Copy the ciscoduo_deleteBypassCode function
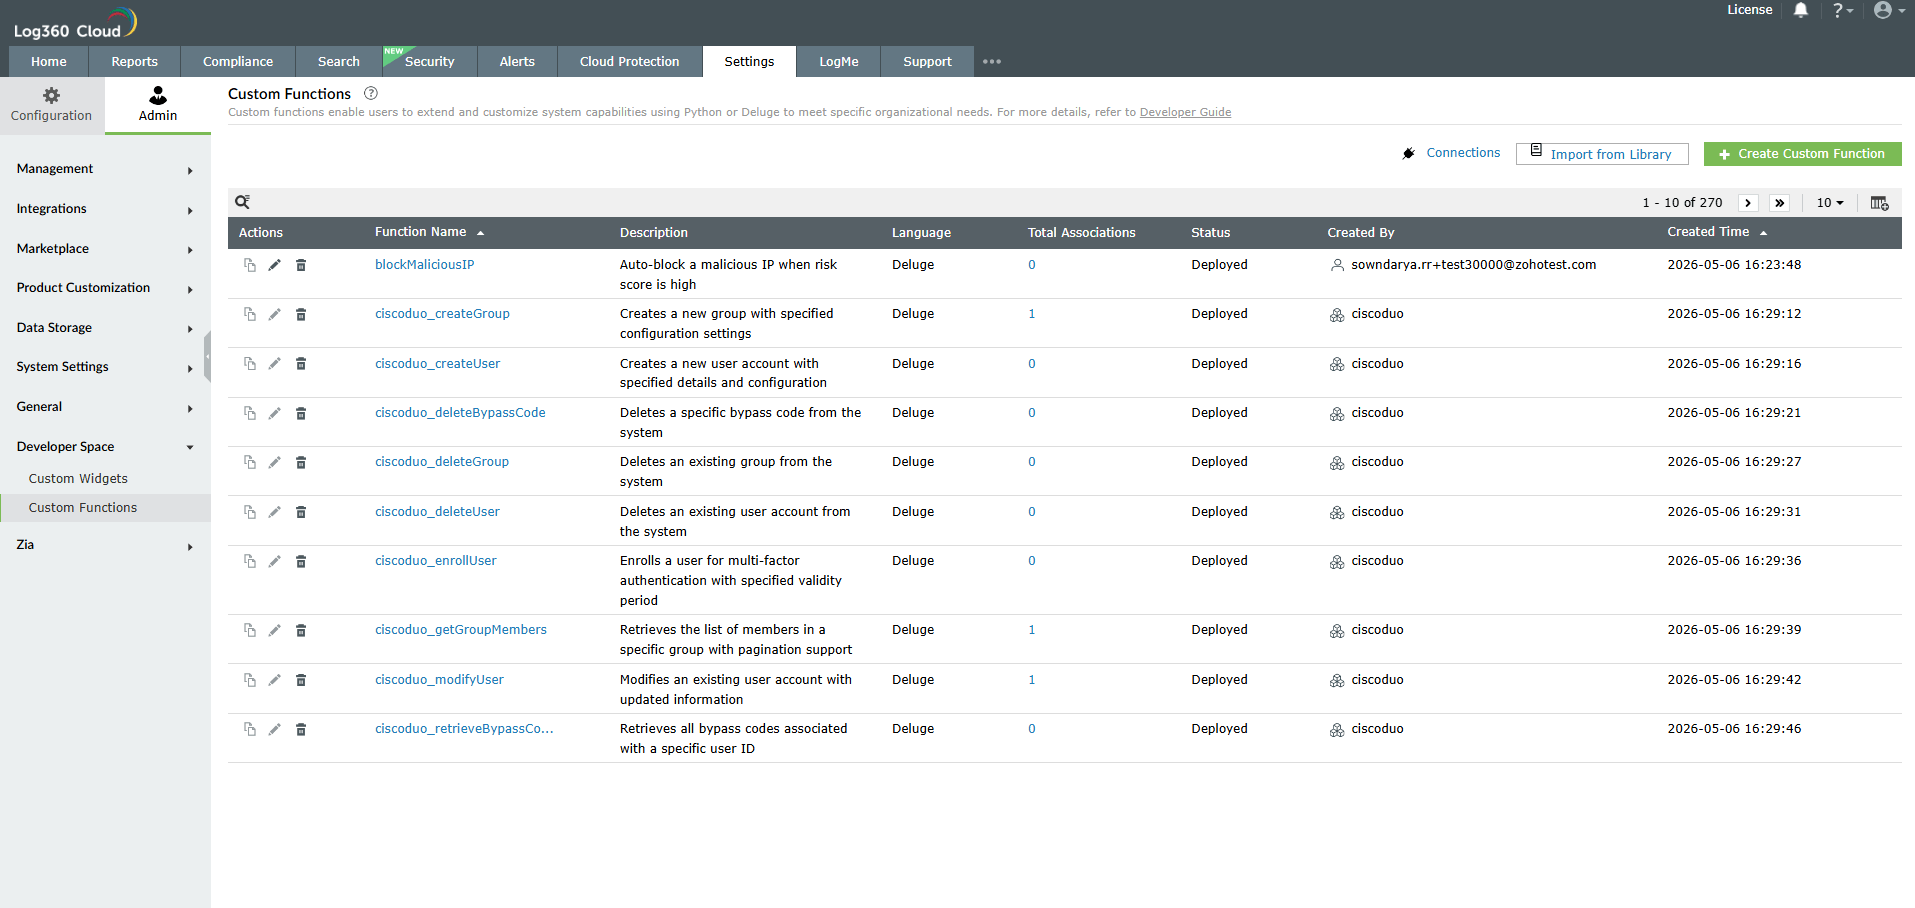Viewport: 1915px width, 908px height. click(249, 413)
